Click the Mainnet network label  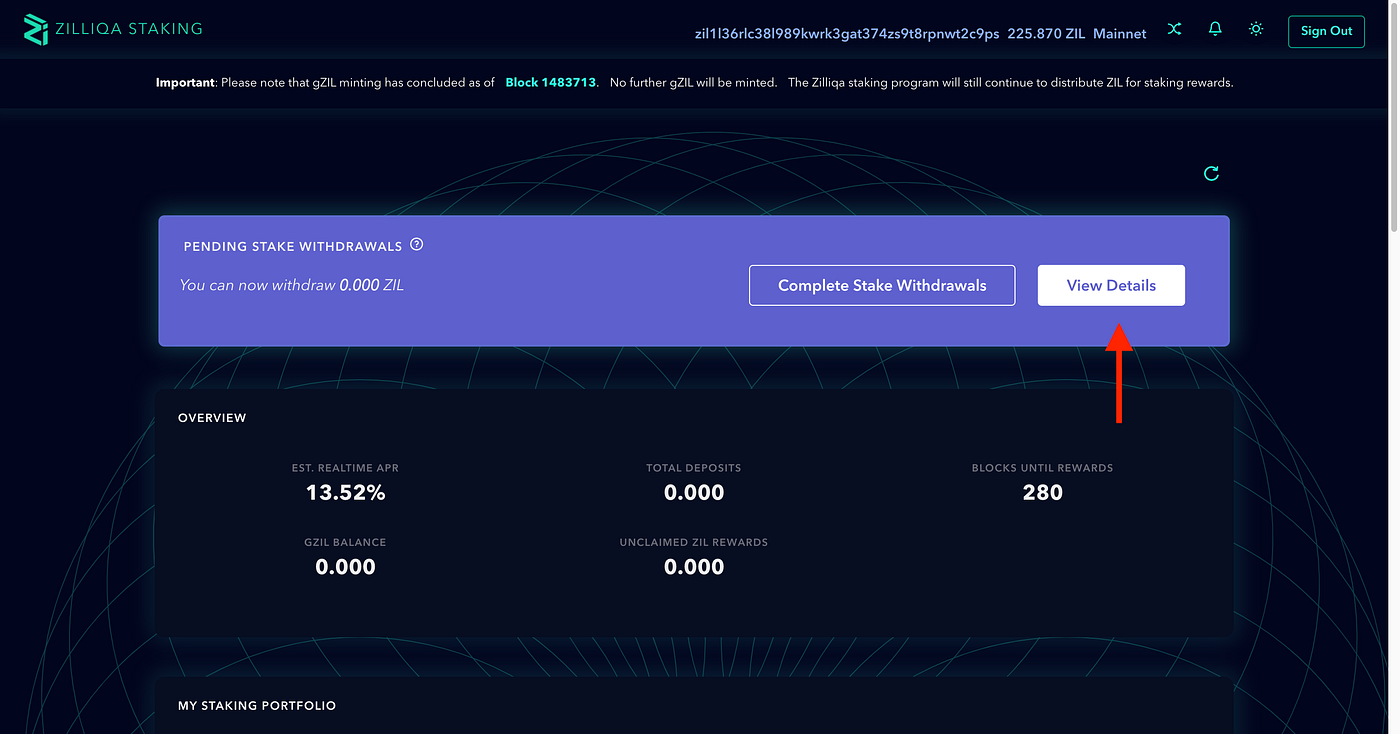point(1120,33)
